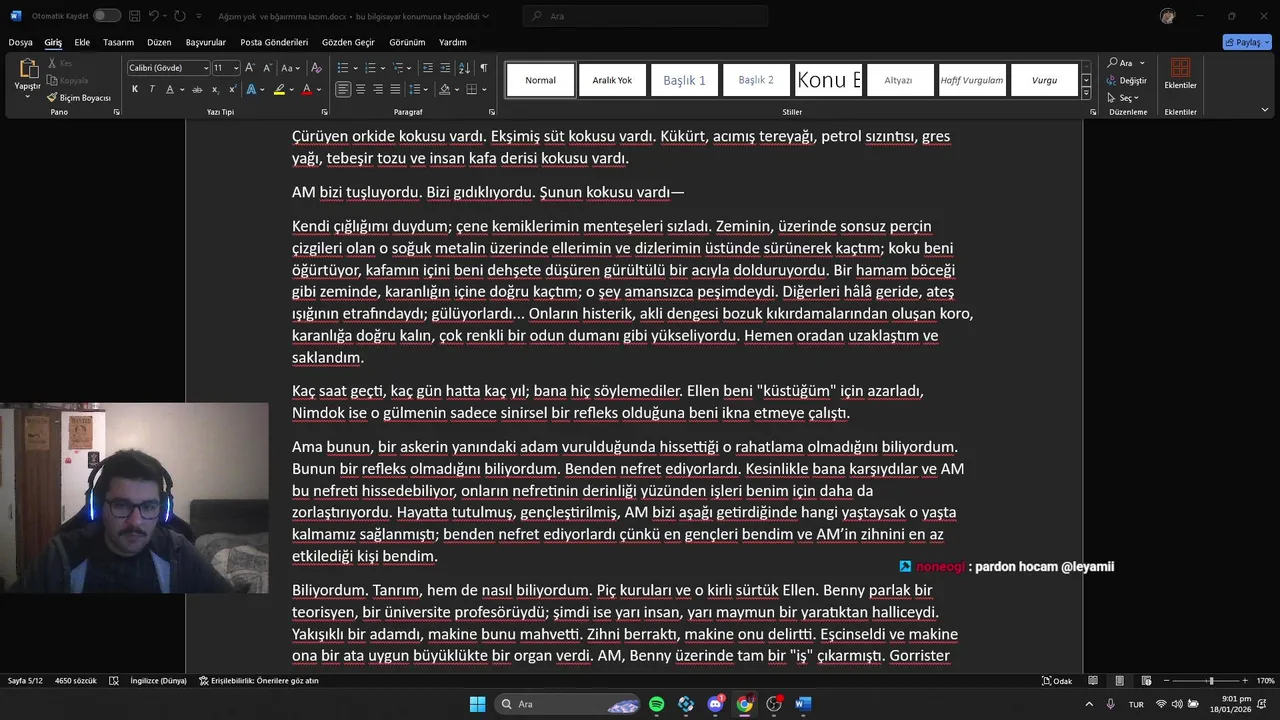Viewport: 1280px width, 720px height.
Task: Switch to the Görünüm tab
Action: pos(407,42)
